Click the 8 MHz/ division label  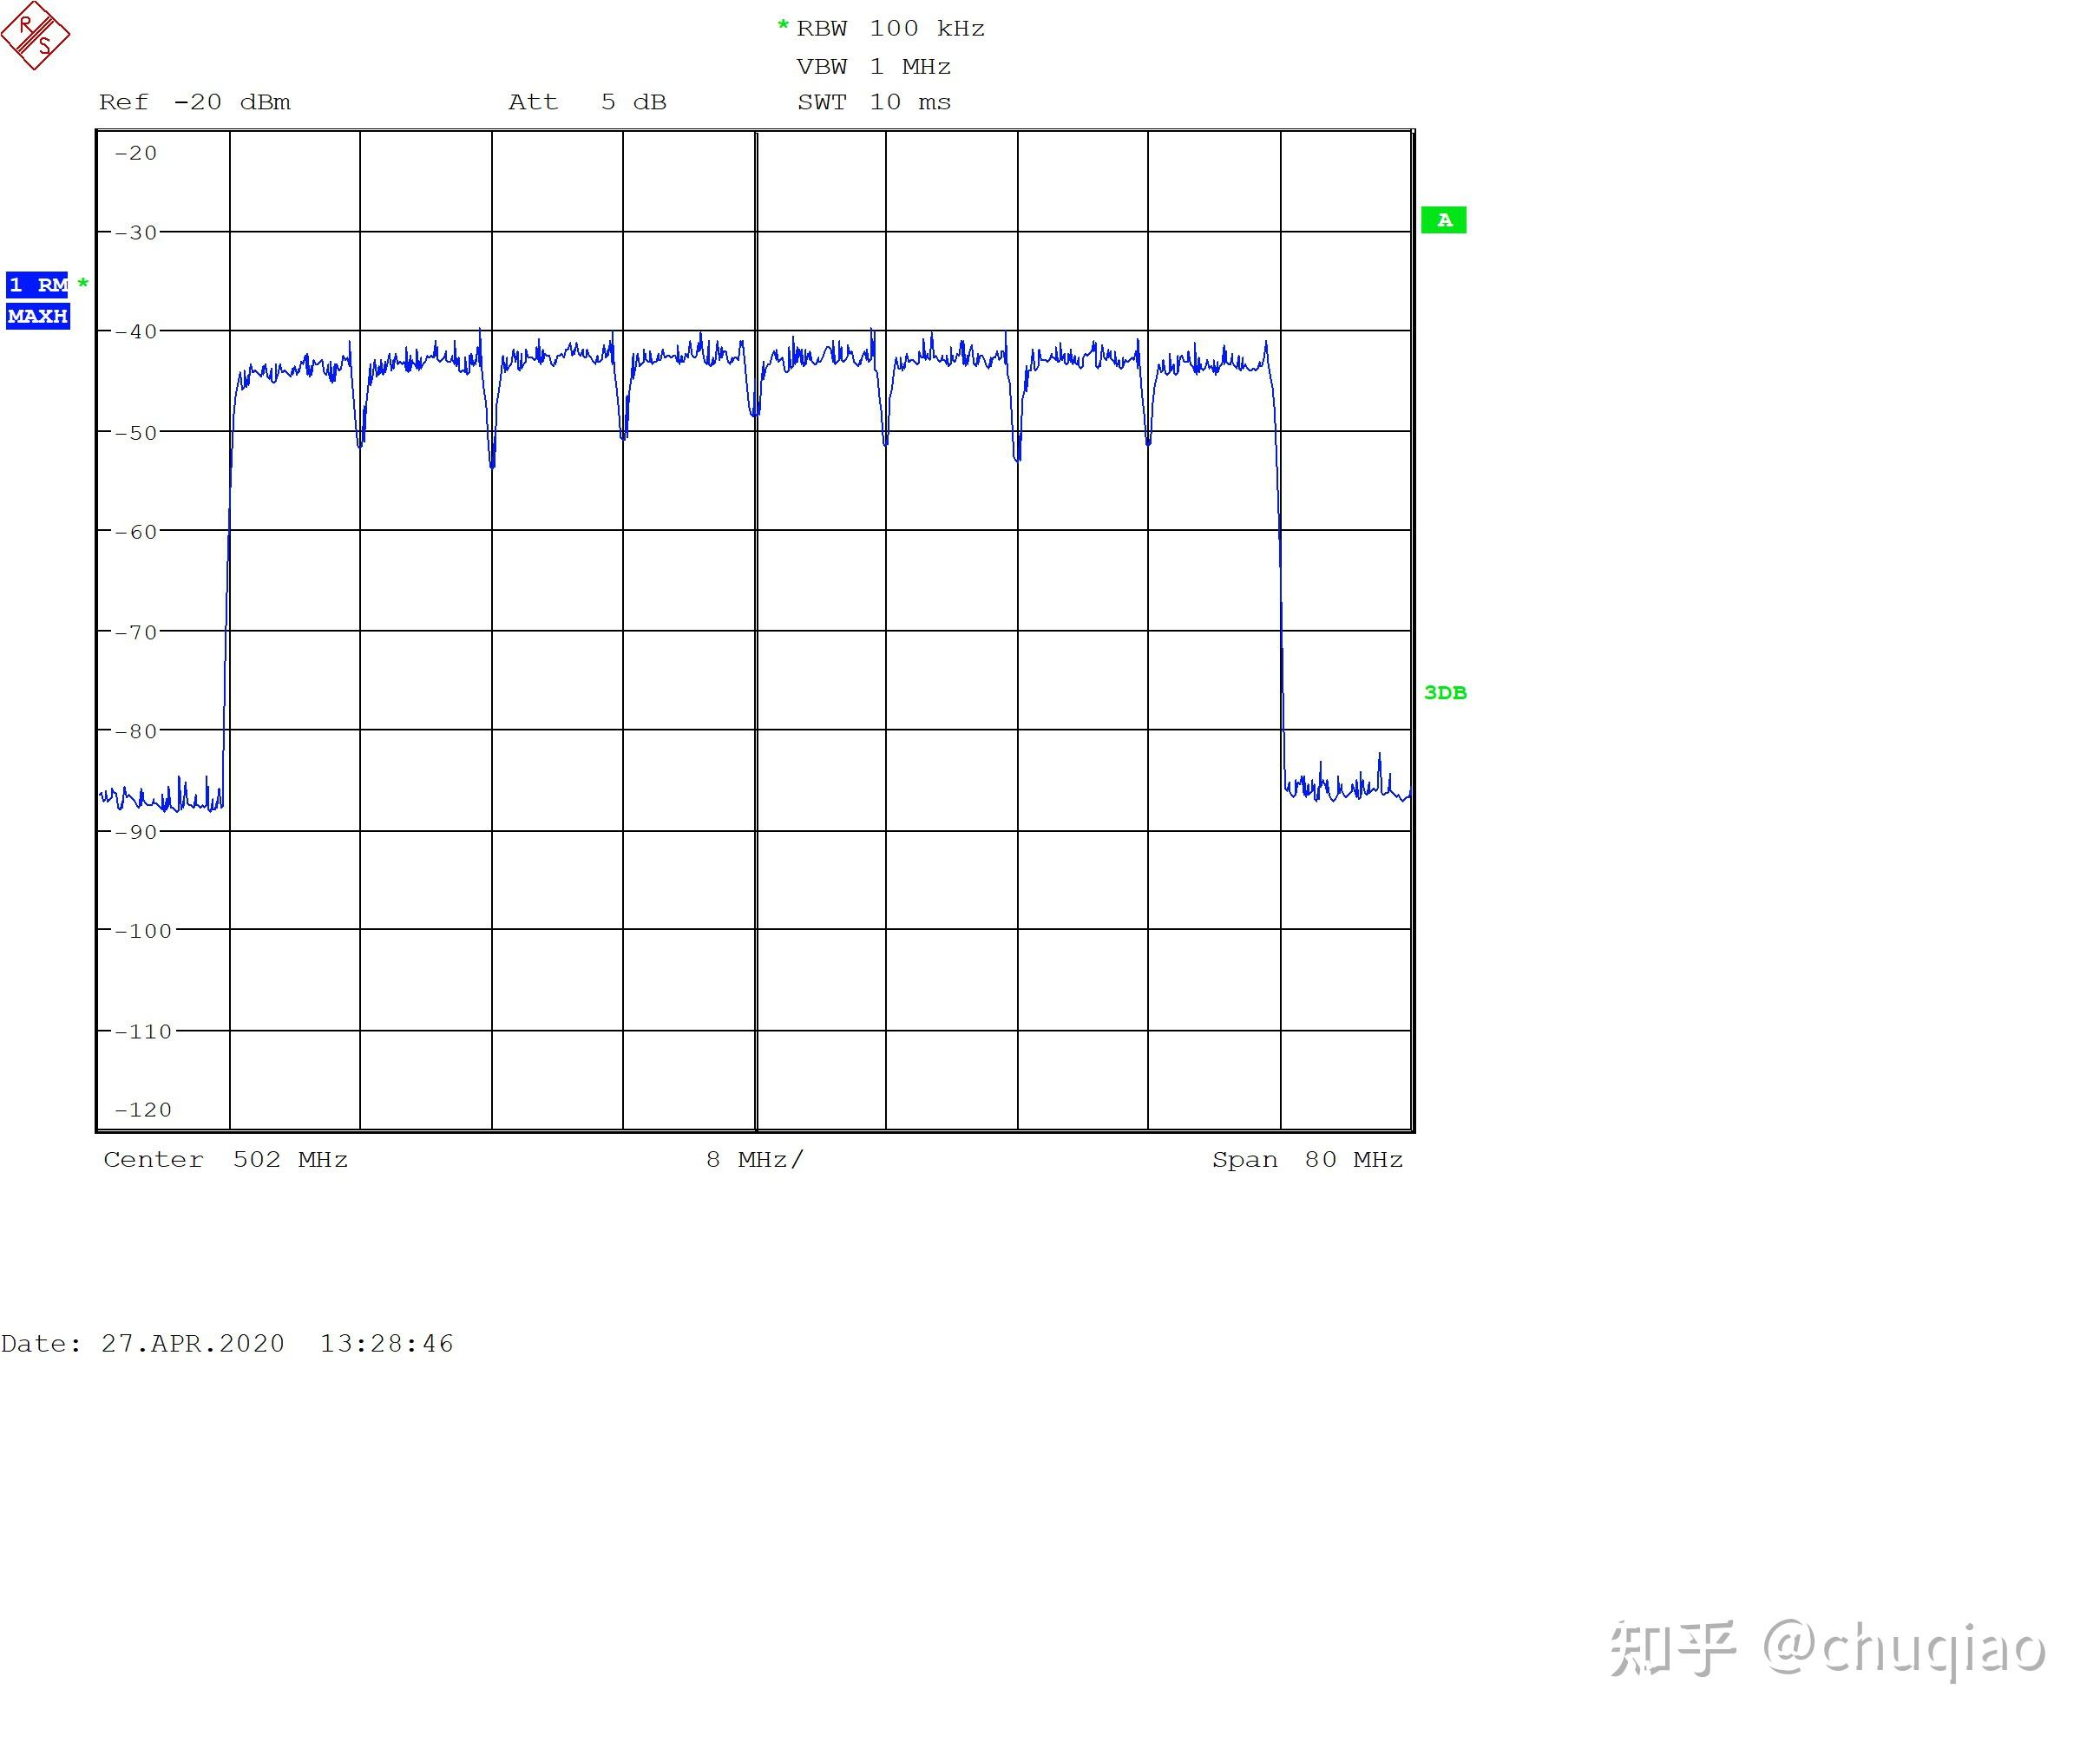click(754, 1159)
